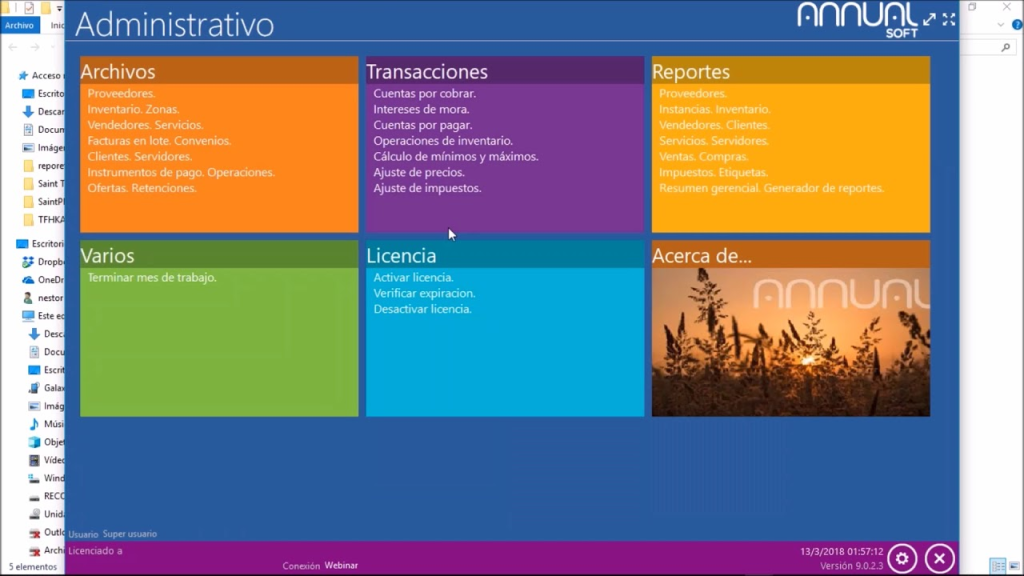The width and height of the screenshot is (1024, 576).
Task: Click Cuentas por cobrar link
Action: click(x=424, y=94)
